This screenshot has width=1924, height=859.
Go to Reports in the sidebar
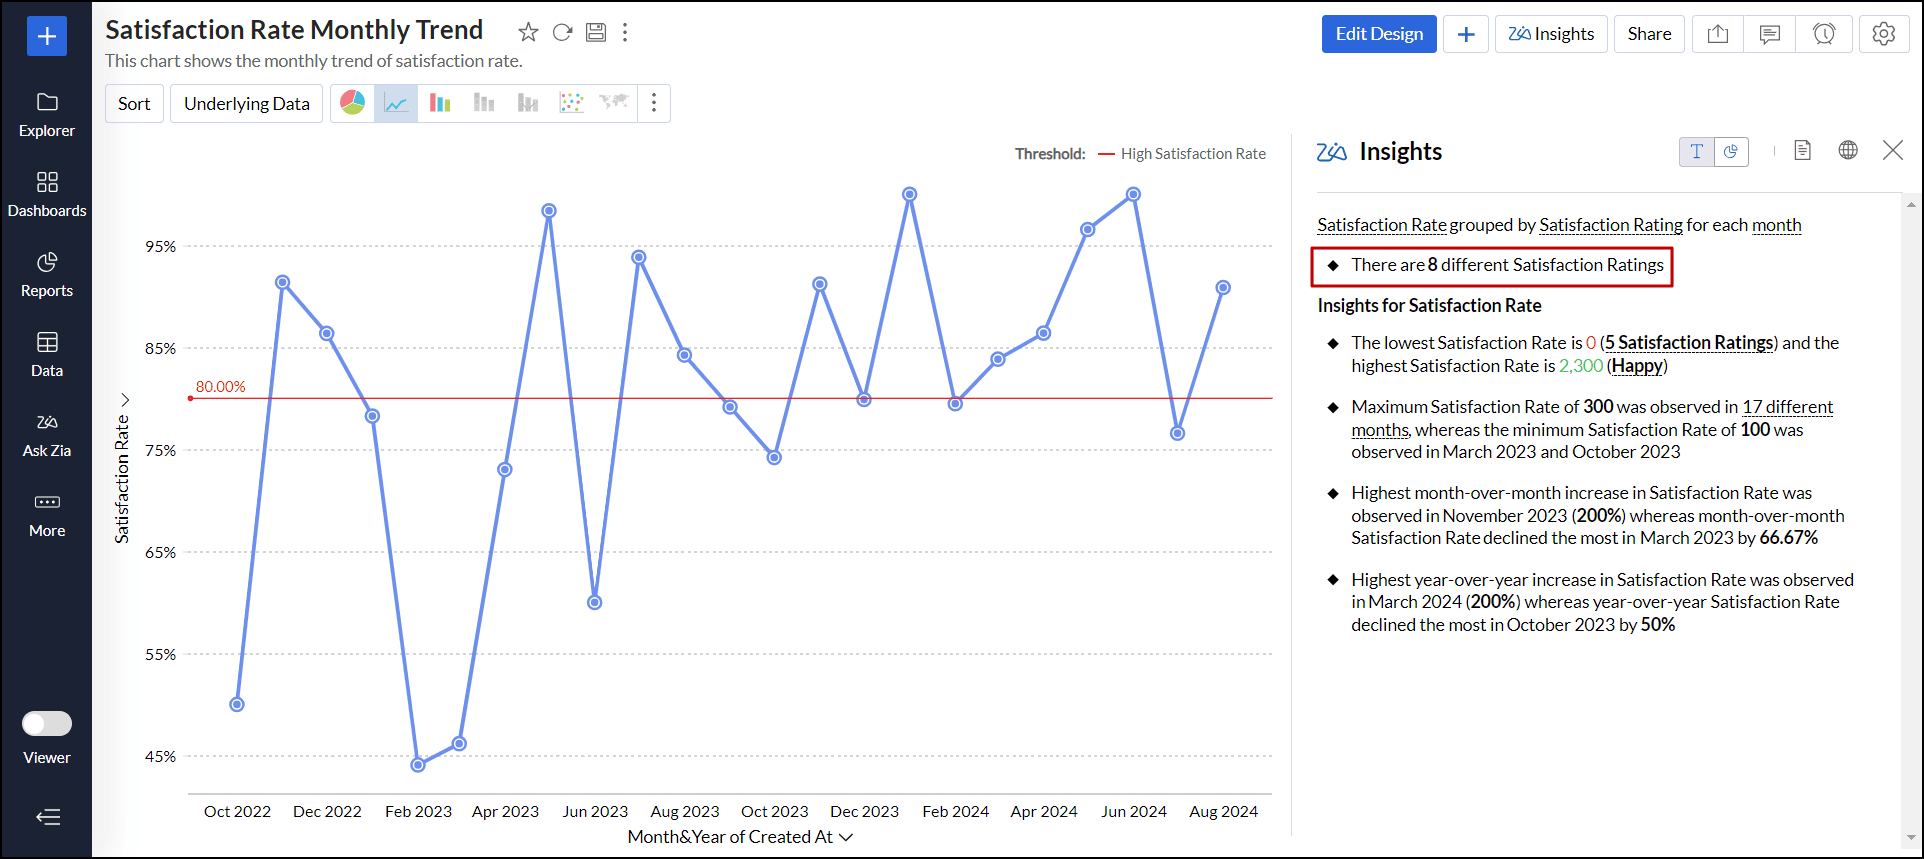(x=47, y=274)
